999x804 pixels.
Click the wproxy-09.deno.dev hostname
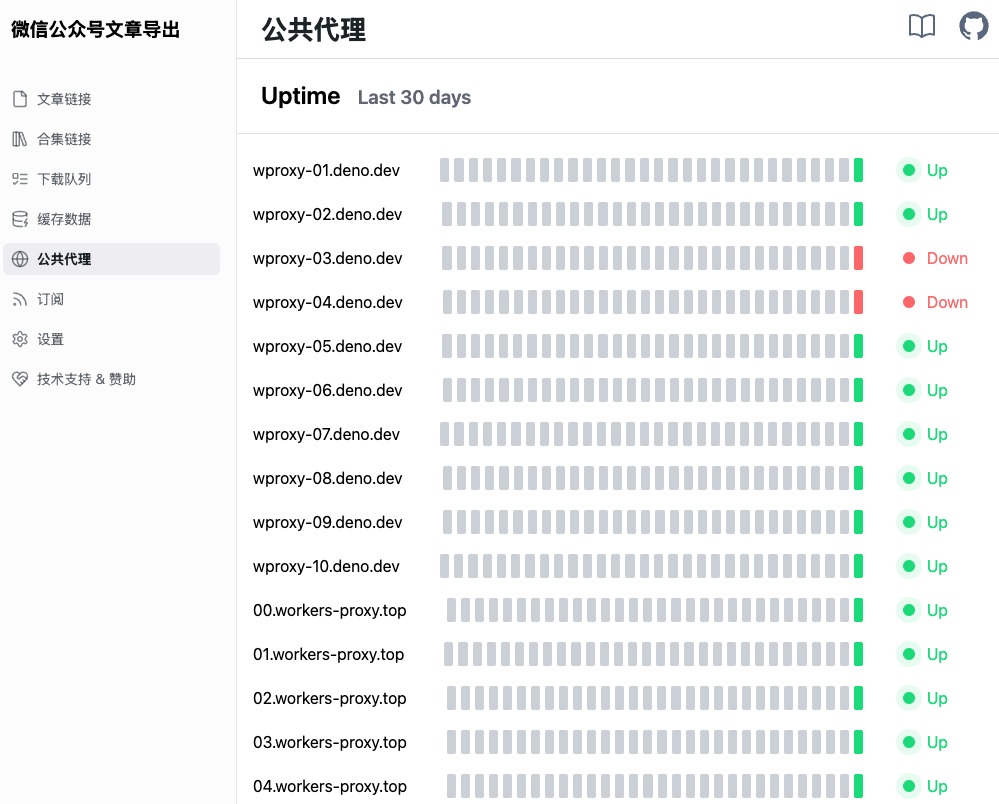click(x=327, y=522)
